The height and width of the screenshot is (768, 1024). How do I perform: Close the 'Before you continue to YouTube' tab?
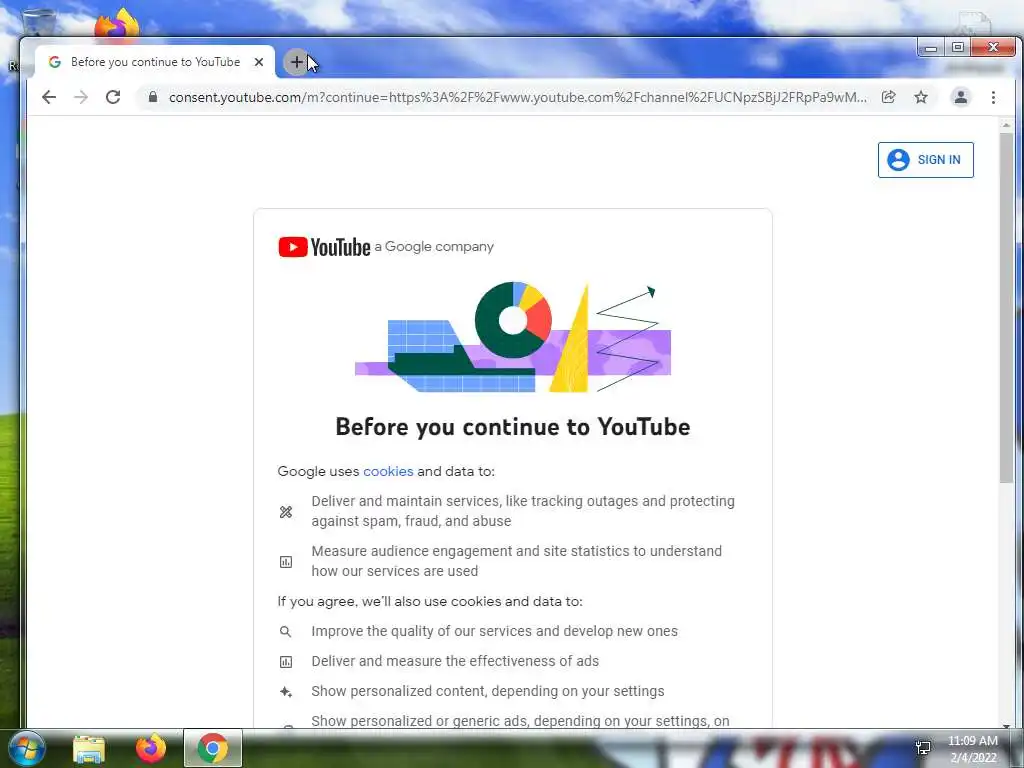tap(259, 62)
